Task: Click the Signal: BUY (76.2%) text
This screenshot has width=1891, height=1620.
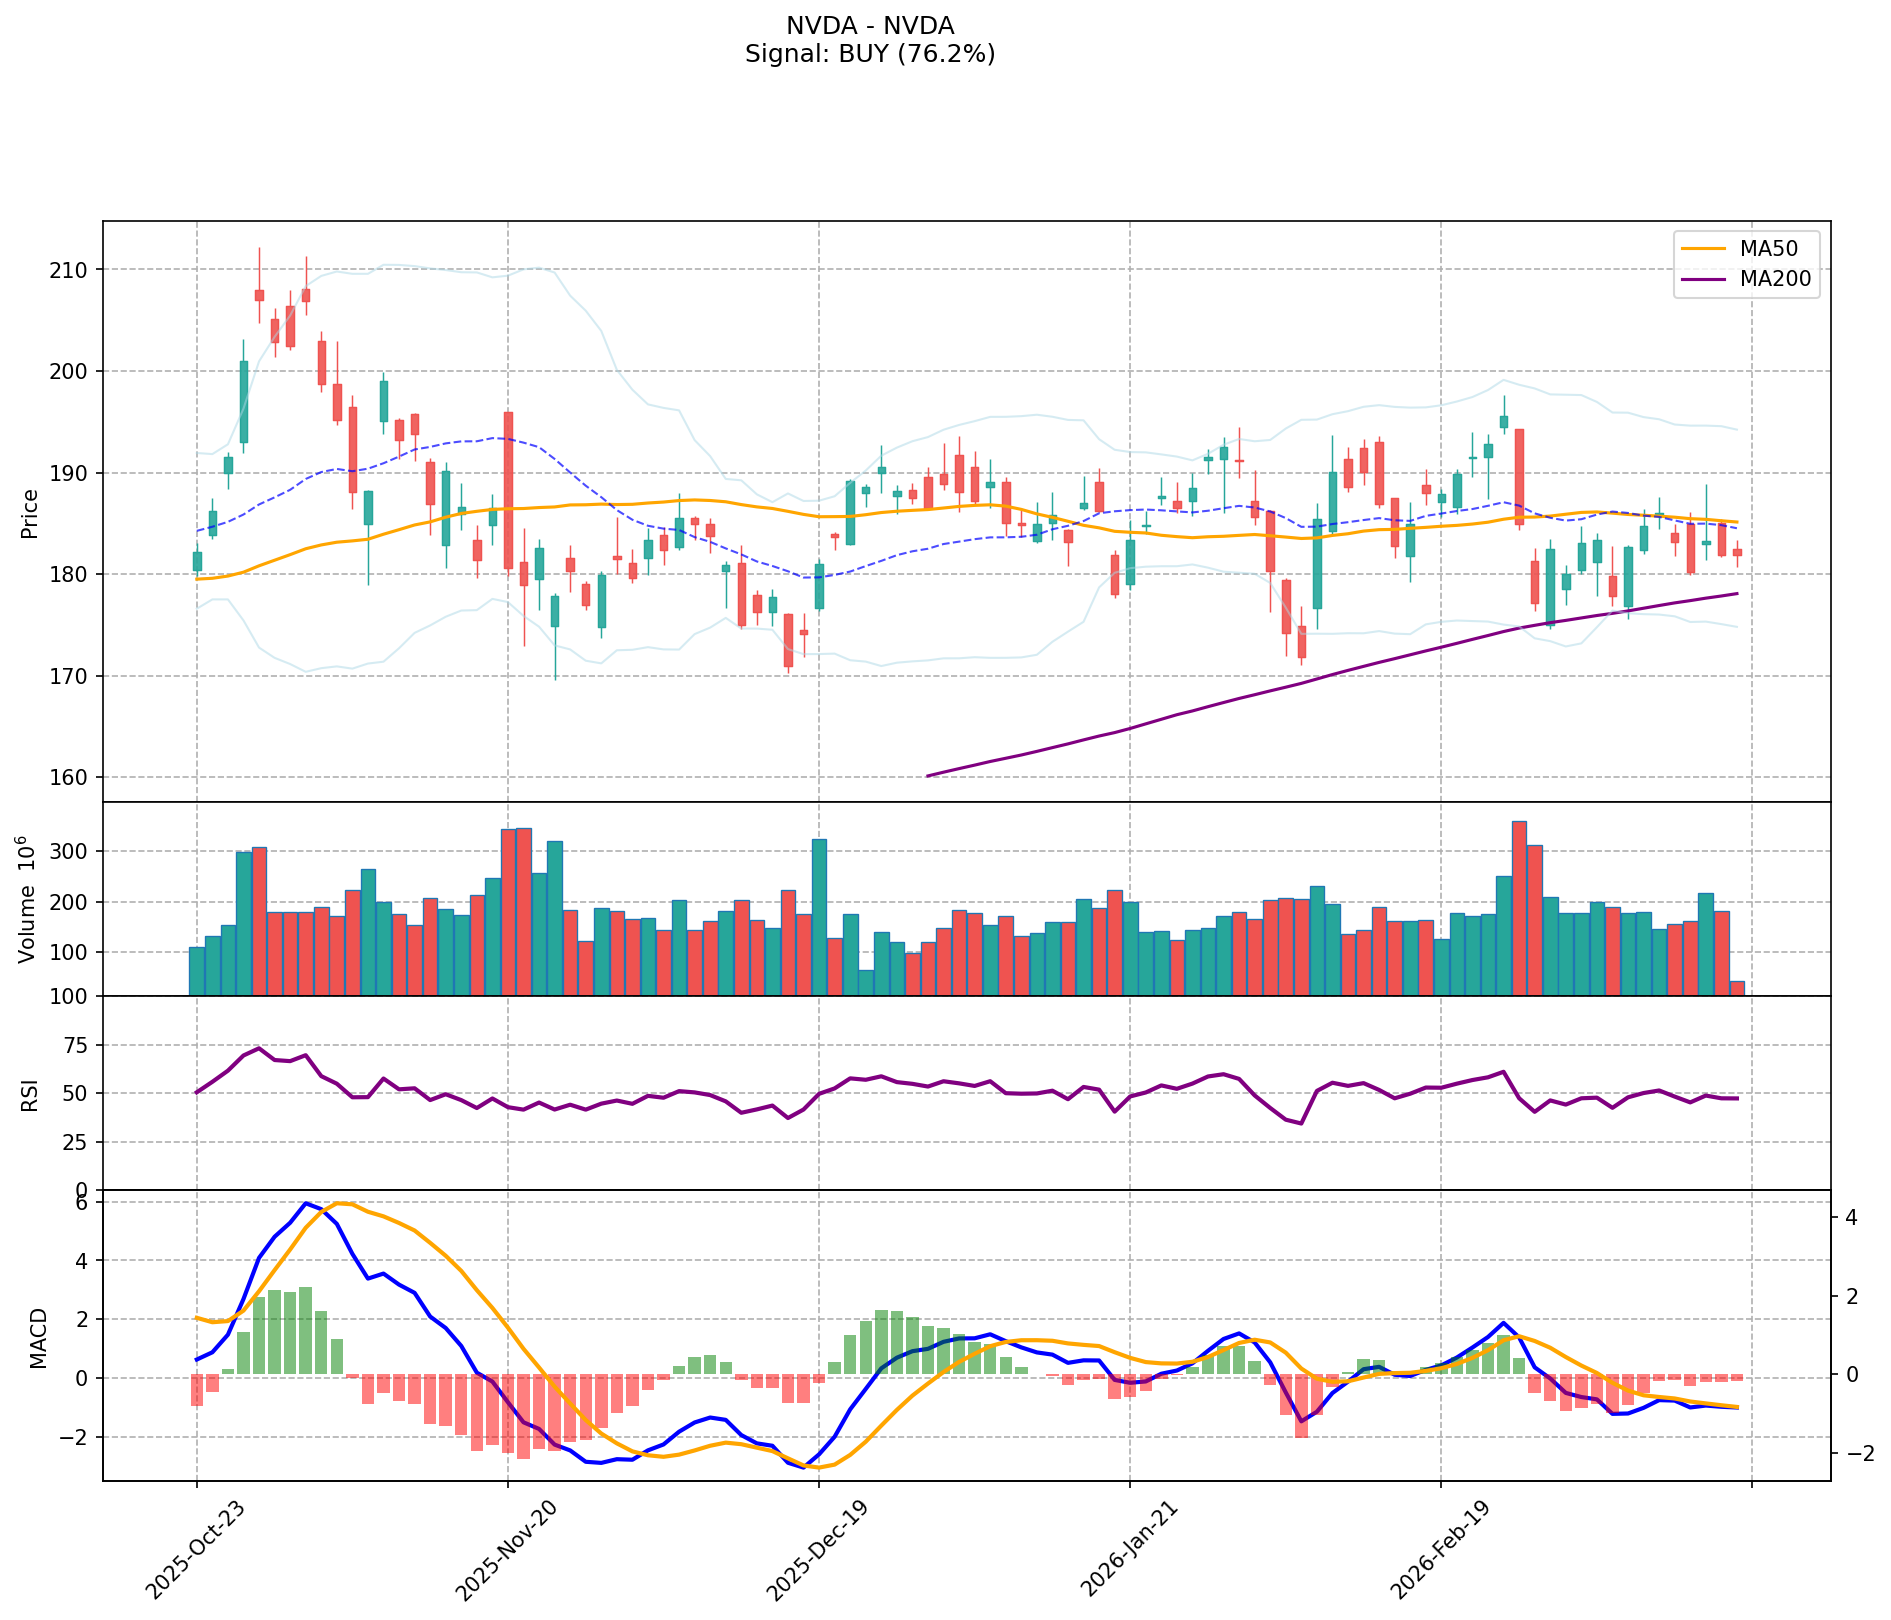Action: click(x=869, y=54)
